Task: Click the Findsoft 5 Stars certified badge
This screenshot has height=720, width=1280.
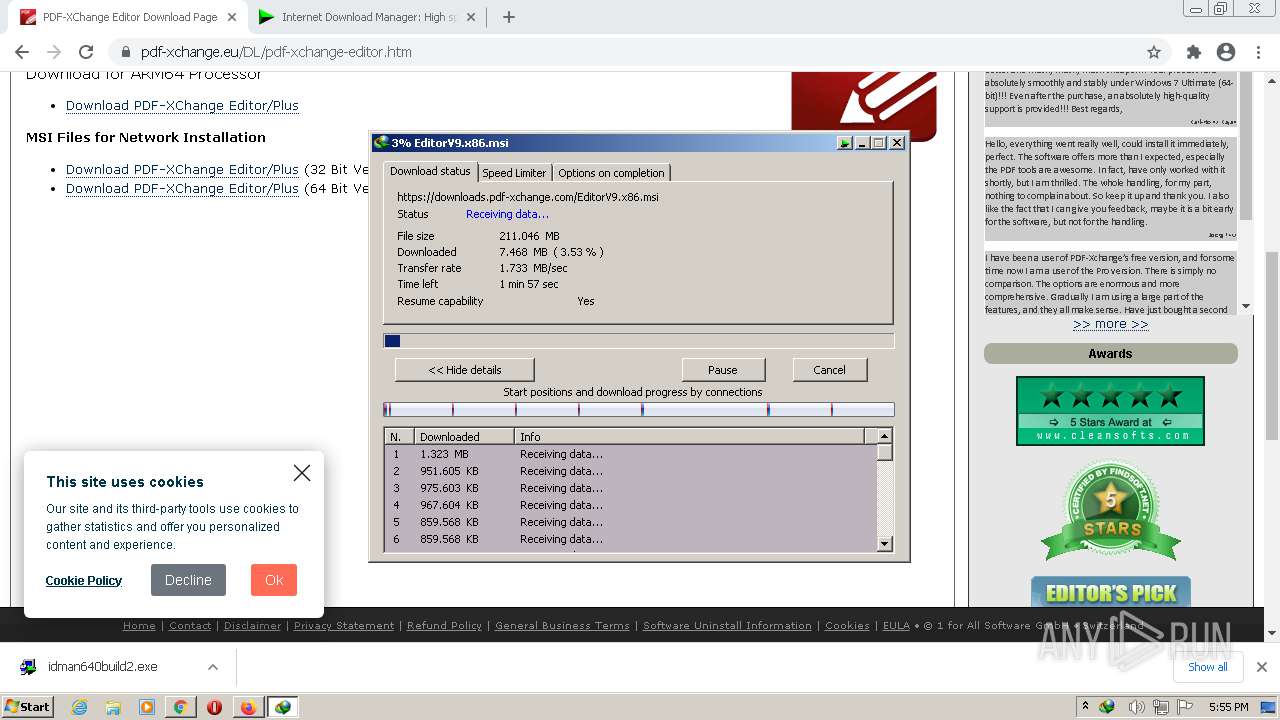Action: 1110,510
